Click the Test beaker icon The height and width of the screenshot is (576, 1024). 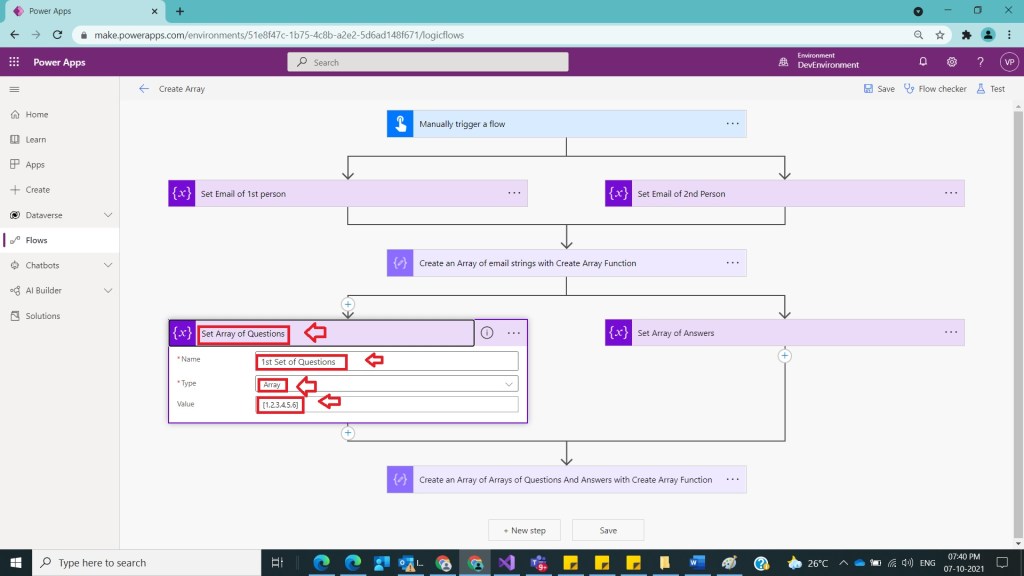pyautogui.click(x=982, y=88)
